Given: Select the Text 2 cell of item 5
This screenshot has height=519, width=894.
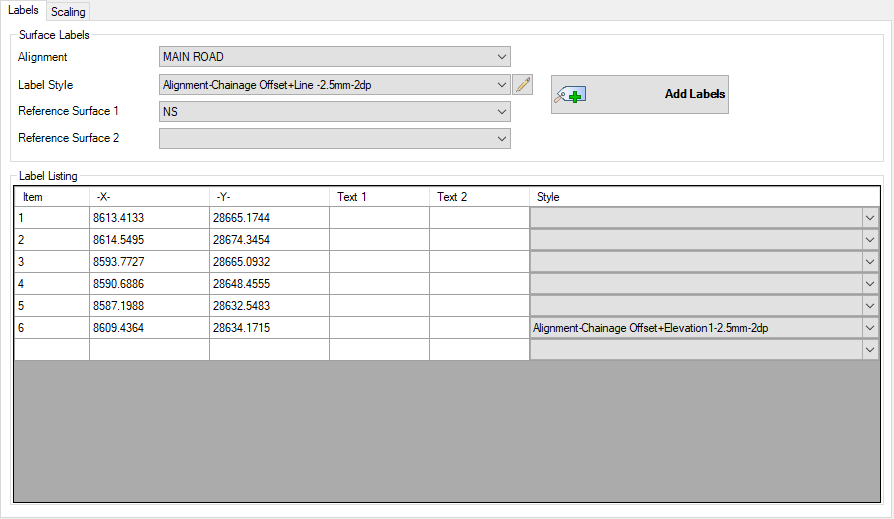Looking at the screenshot, I should coord(479,306).
